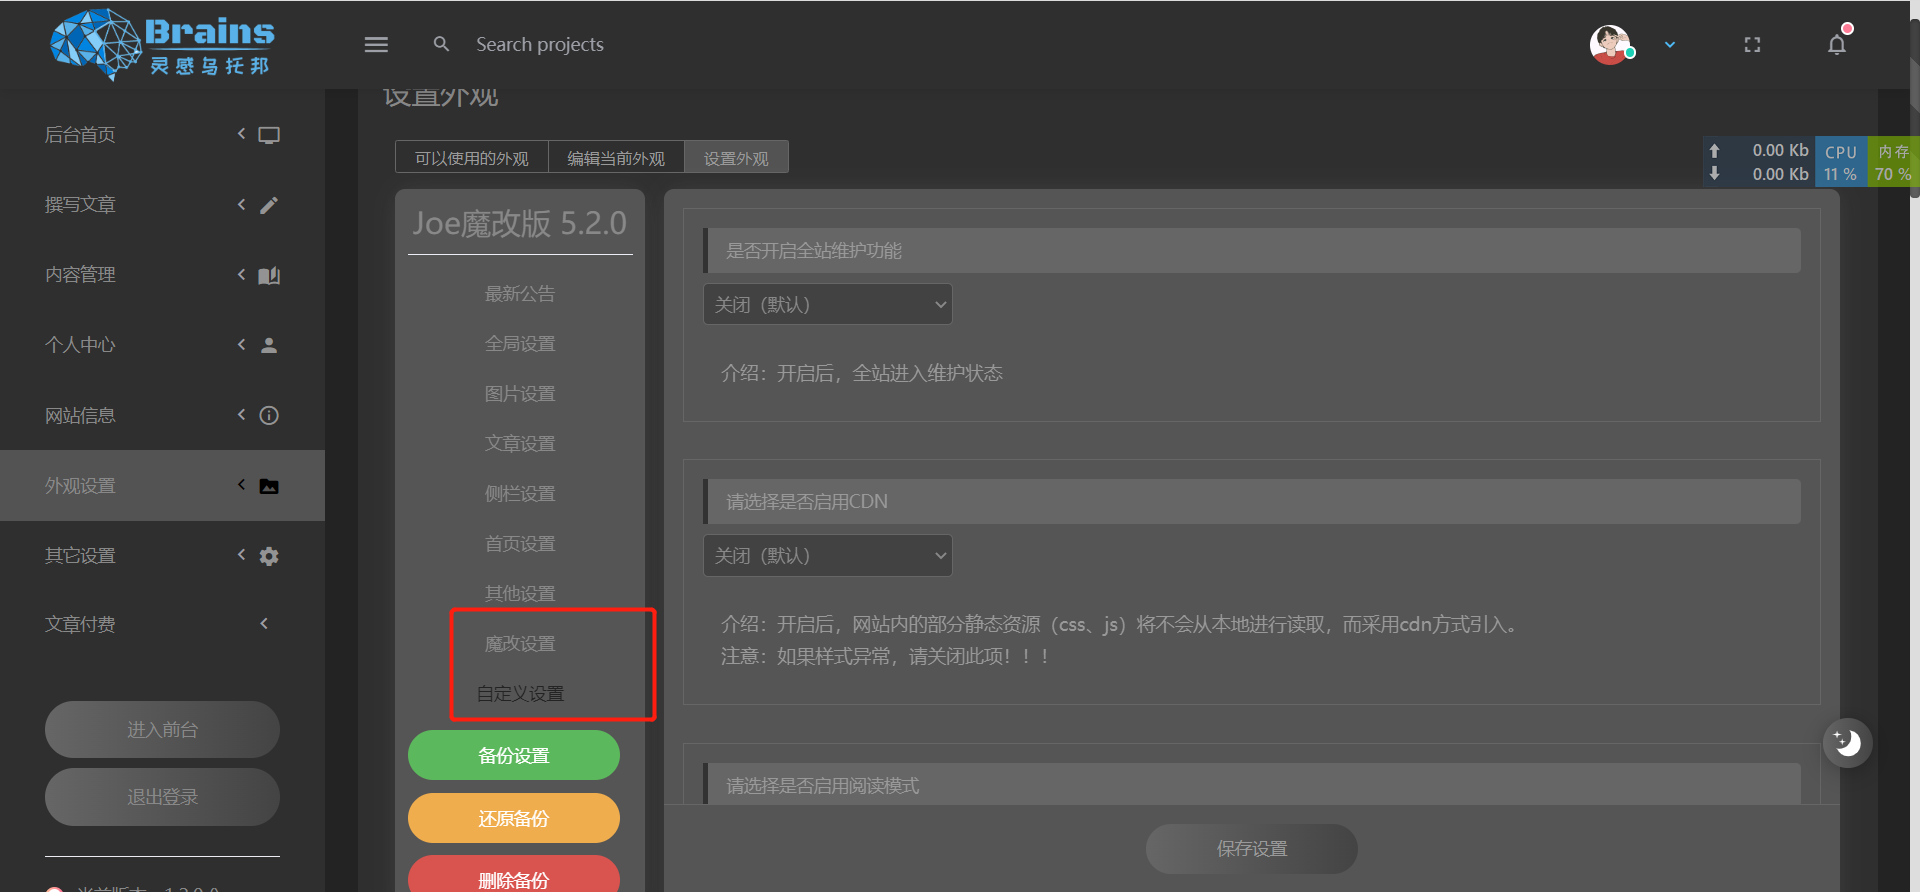Expand the 文章付费 sidebar menu
Screen dimensions: 1920x892
coord(162,625)
